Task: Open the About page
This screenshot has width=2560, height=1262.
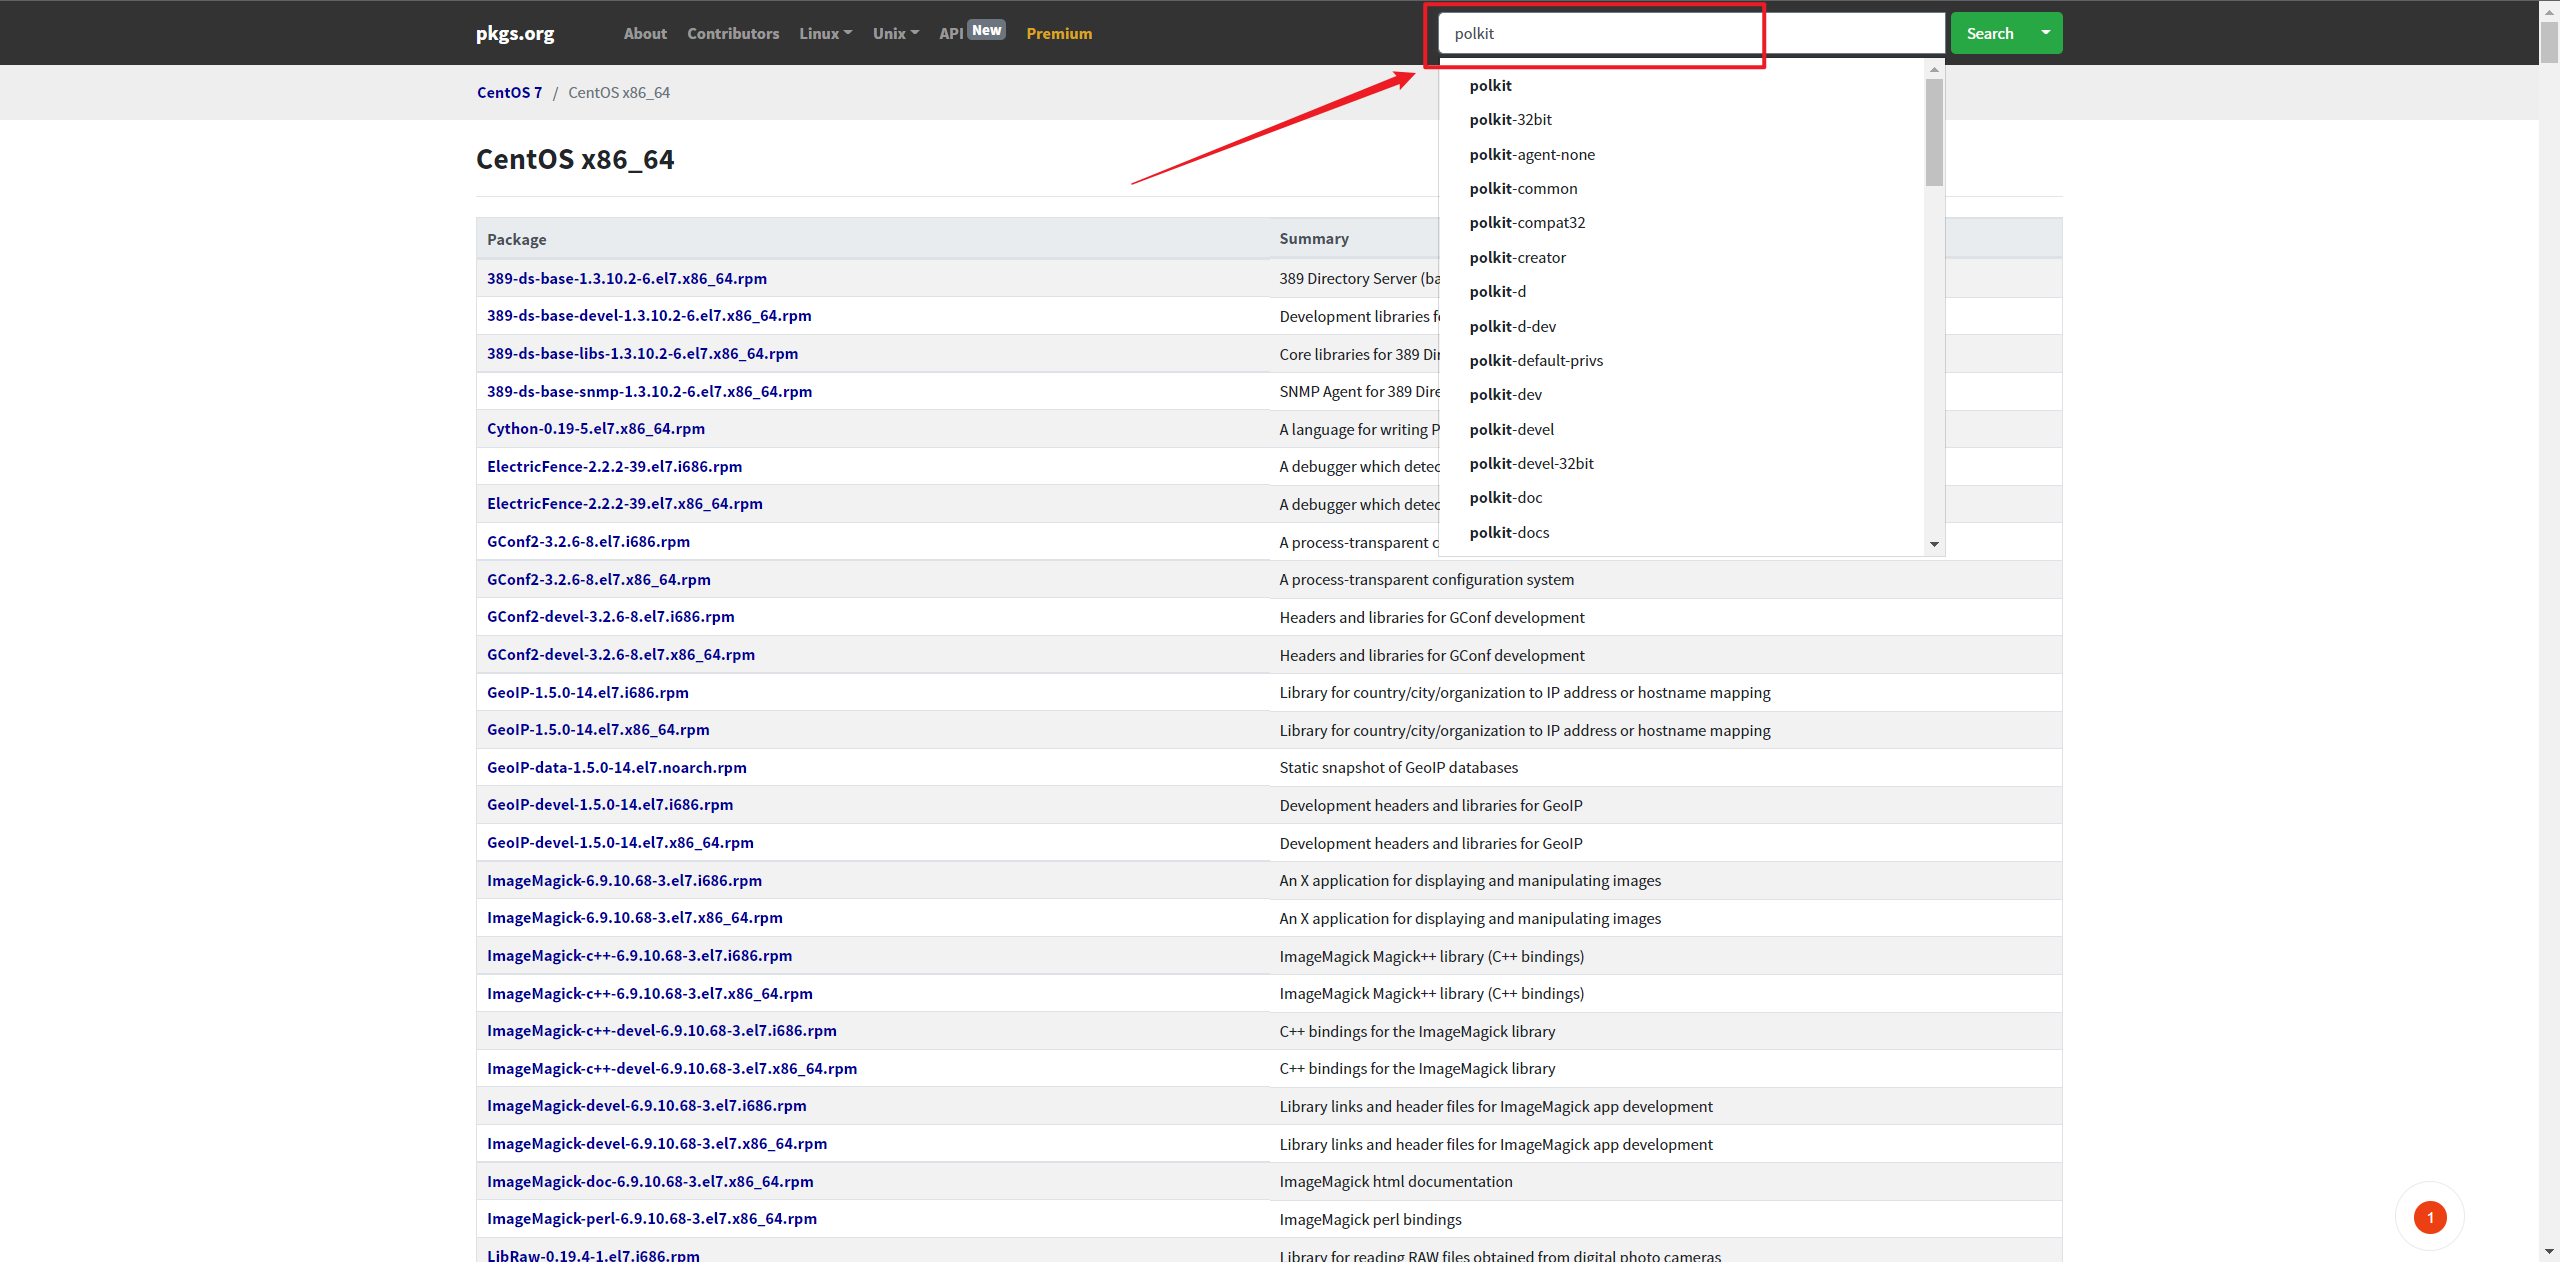Action: (x=644, y=33)
